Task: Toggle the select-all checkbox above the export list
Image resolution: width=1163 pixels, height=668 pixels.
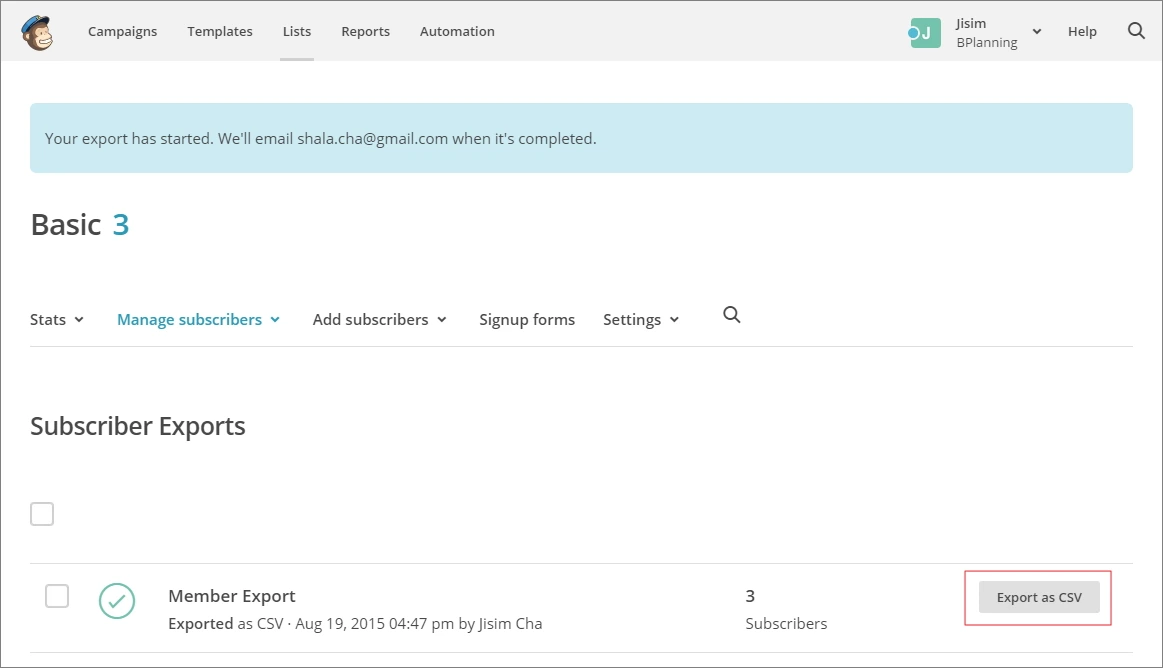Action: [42, 513]
